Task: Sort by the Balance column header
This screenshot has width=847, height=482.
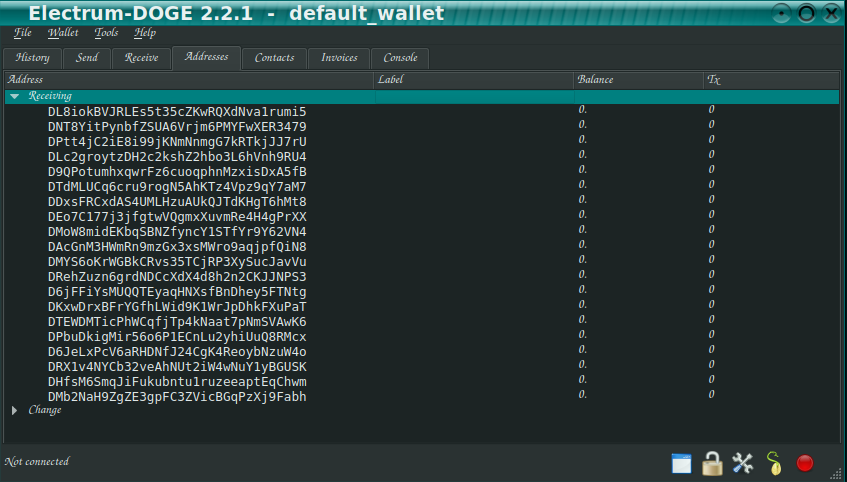Action: [638, 80]
